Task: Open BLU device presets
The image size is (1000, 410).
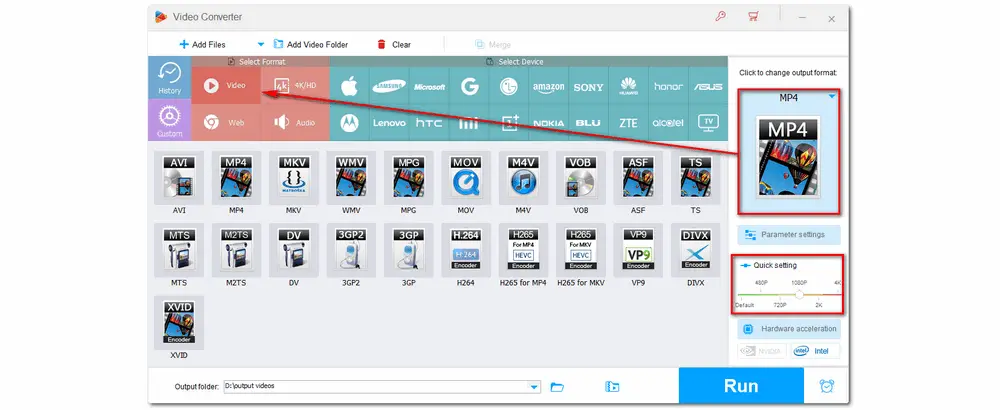Action: [589, 123]
